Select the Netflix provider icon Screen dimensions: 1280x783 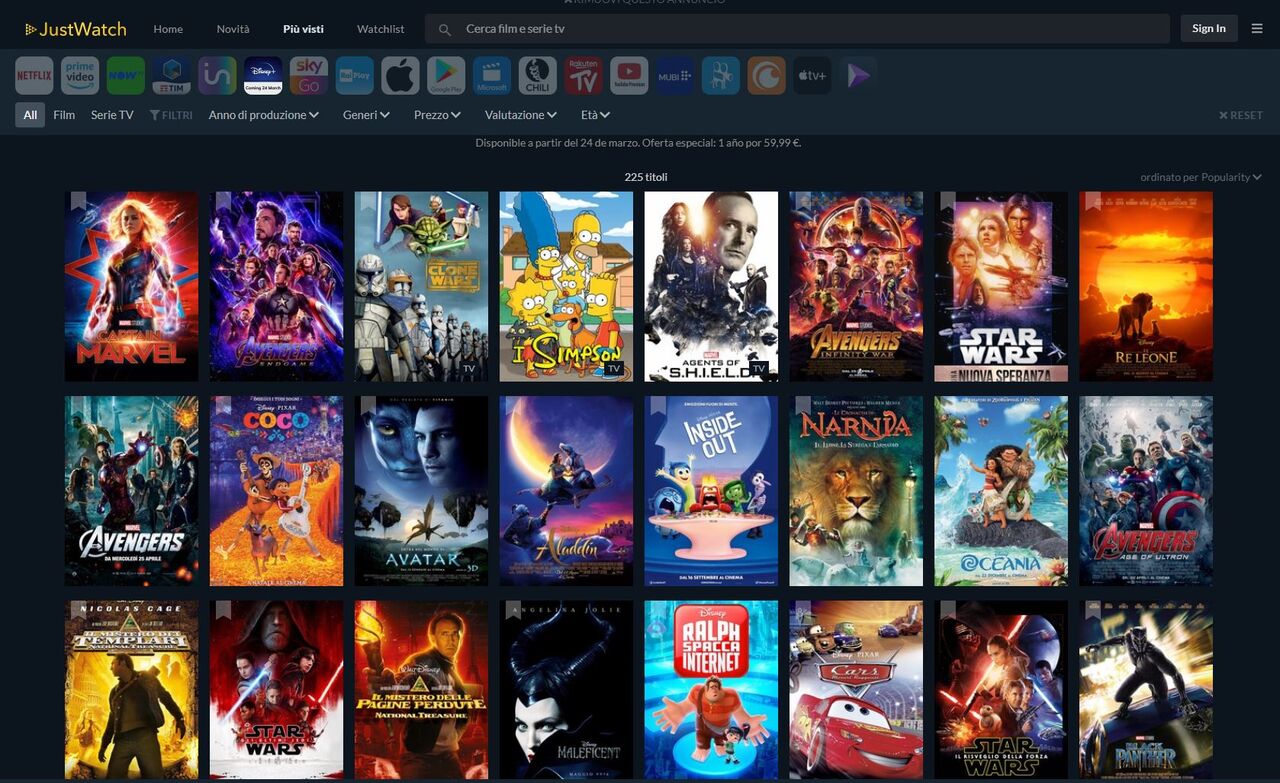[x=33, y=74]
